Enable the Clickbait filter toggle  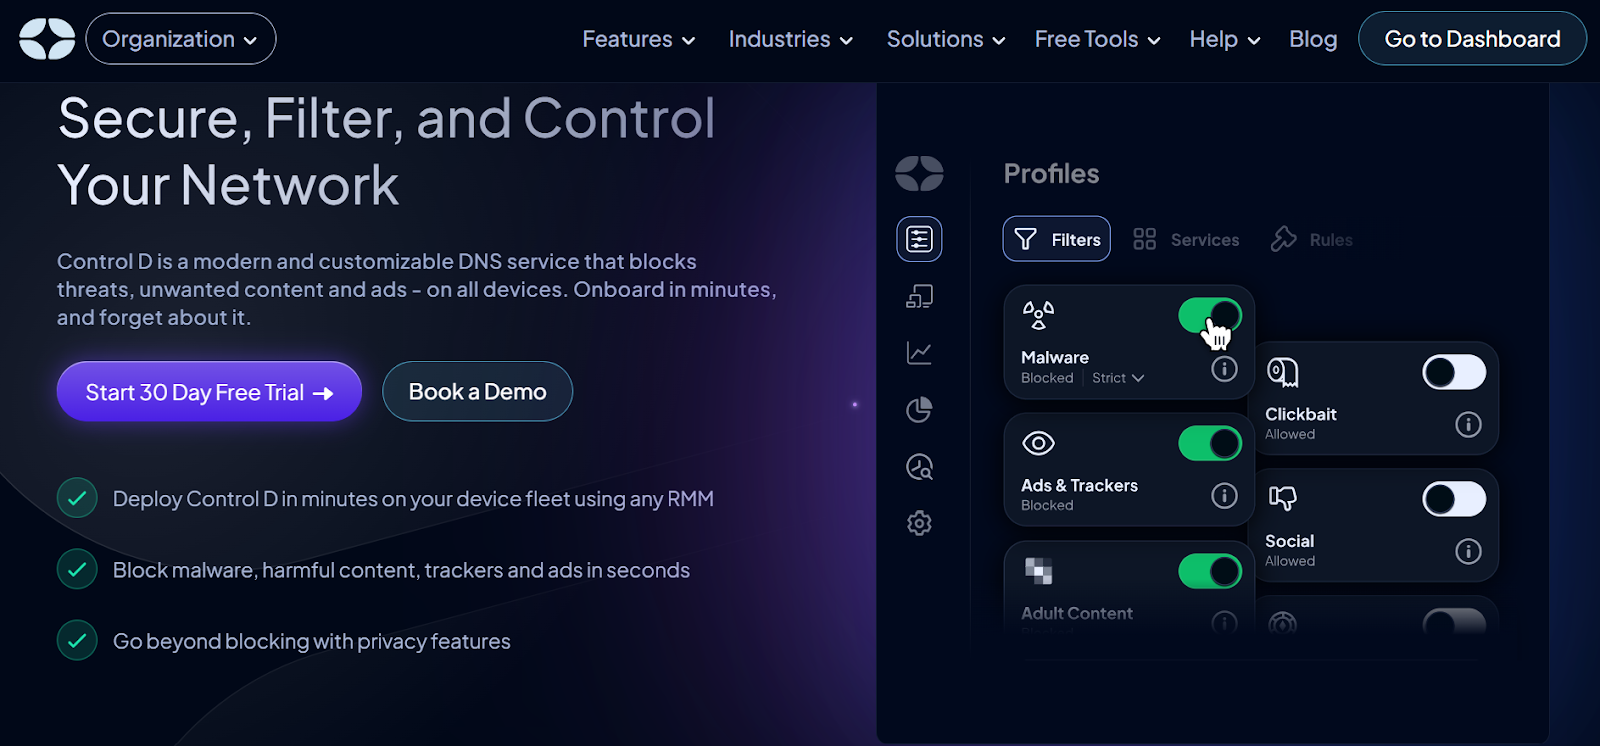[1454, 372]
